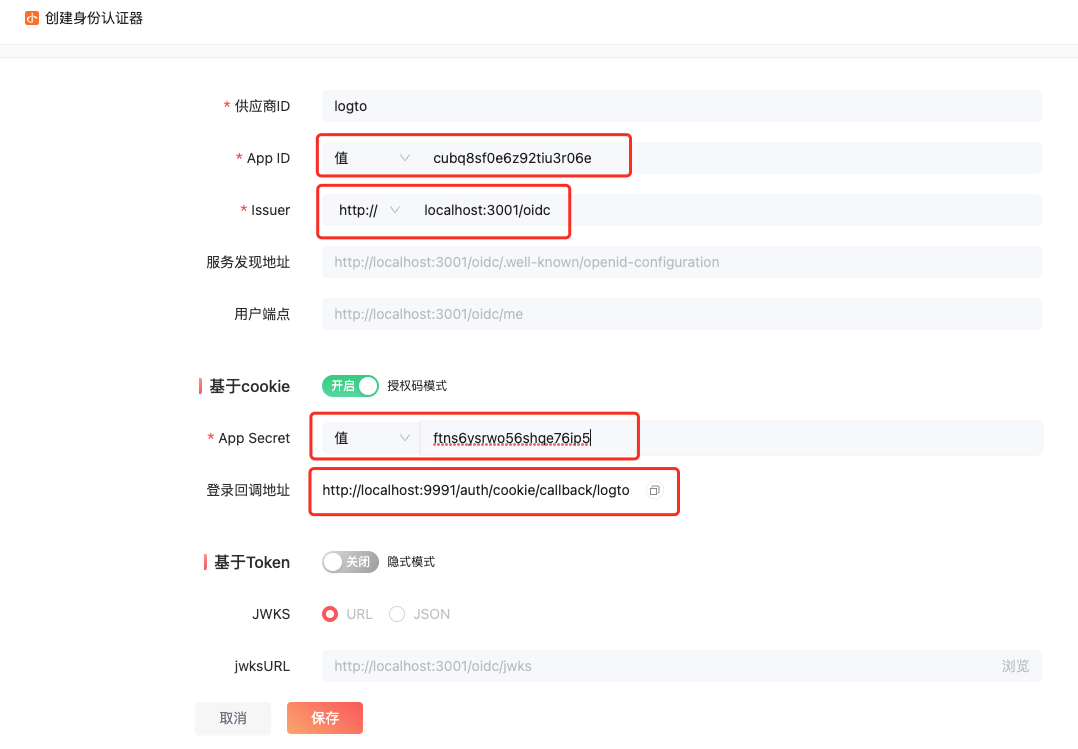Click the 服务发现地址 discovery URL field
This screenshot has width=1078, height=749.
(680, 262)
